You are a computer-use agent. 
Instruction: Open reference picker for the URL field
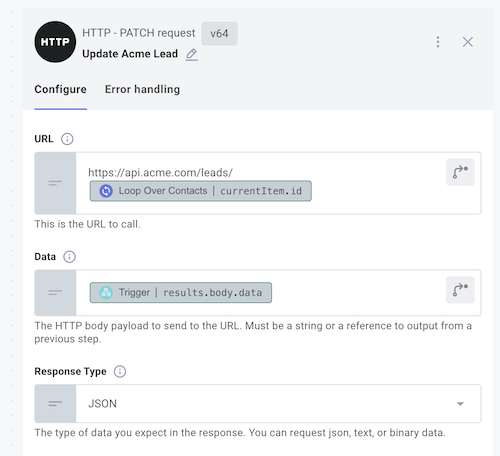(x=460, y=172)
